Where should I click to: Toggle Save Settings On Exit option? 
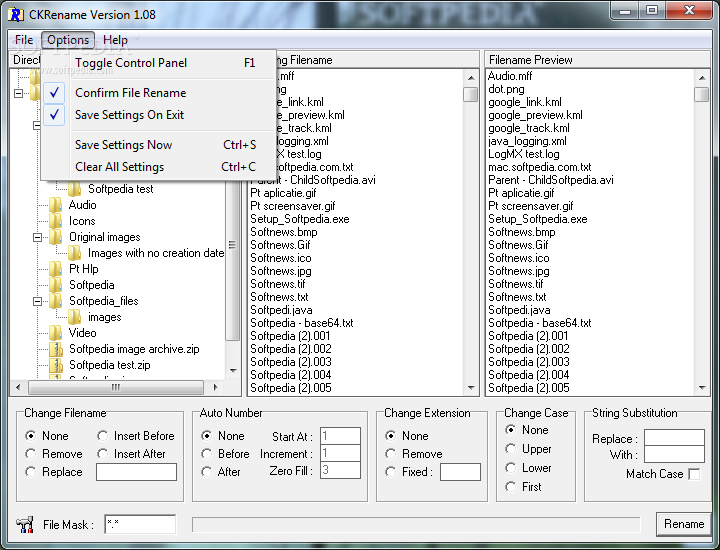pos(159,115)
